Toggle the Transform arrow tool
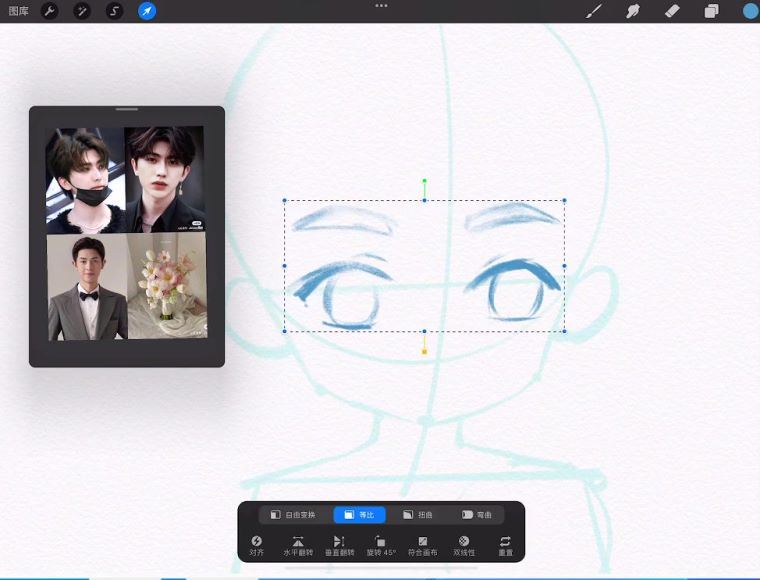This screenshot has width=760, height=580. (x=147, y=11)
